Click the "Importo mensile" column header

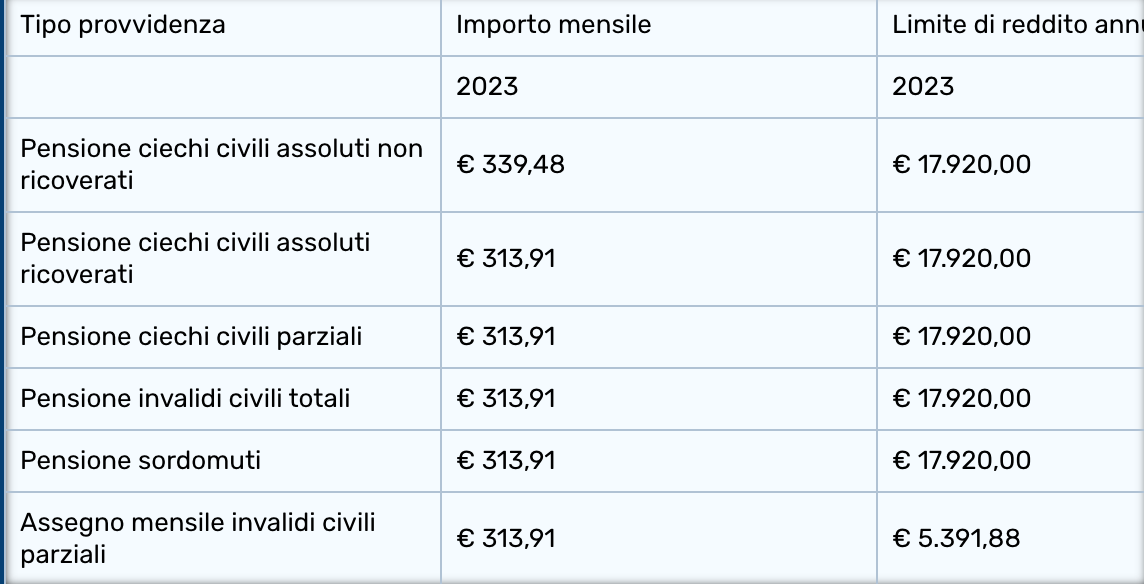(553, 25)
